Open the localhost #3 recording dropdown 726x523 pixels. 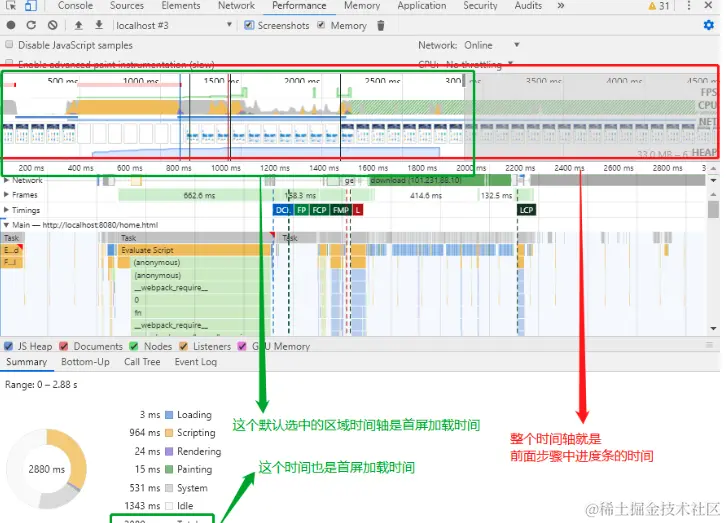coord(174,25)
